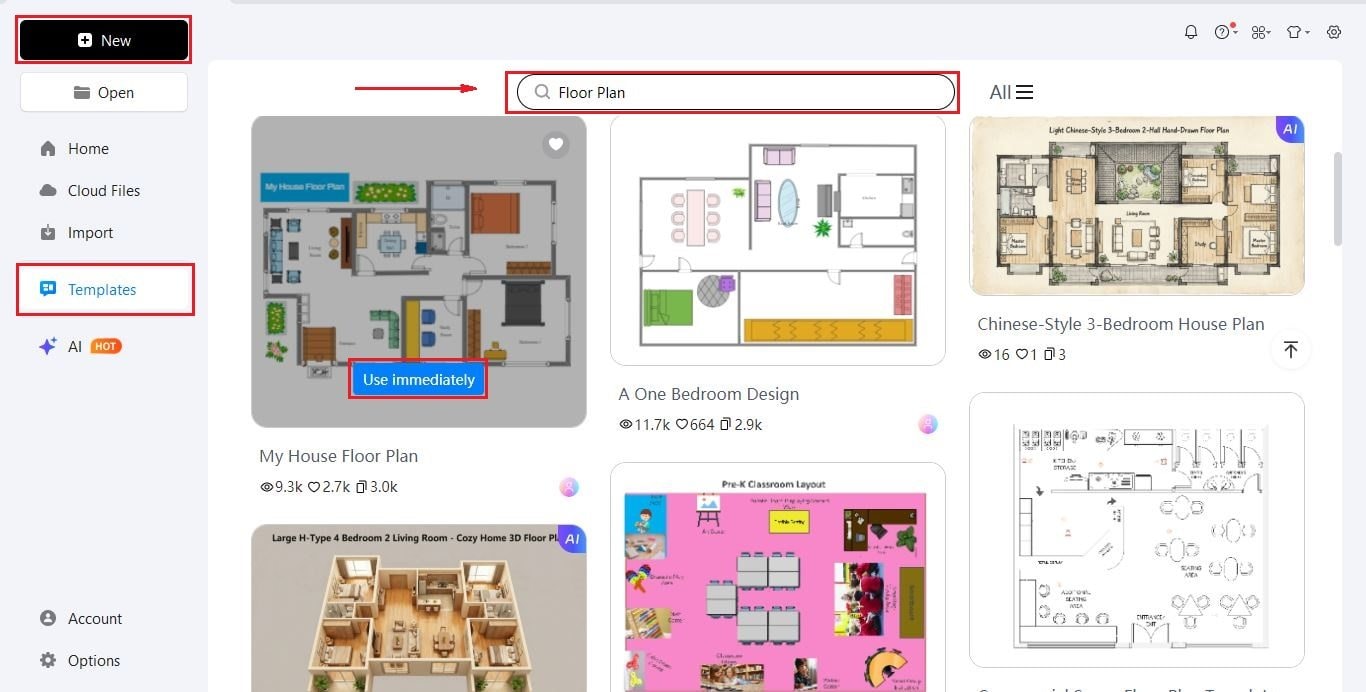This screenshot has width=1366, height=692.
Task: Click the magnifier icon in the search box
Action: tap(542, 92)
